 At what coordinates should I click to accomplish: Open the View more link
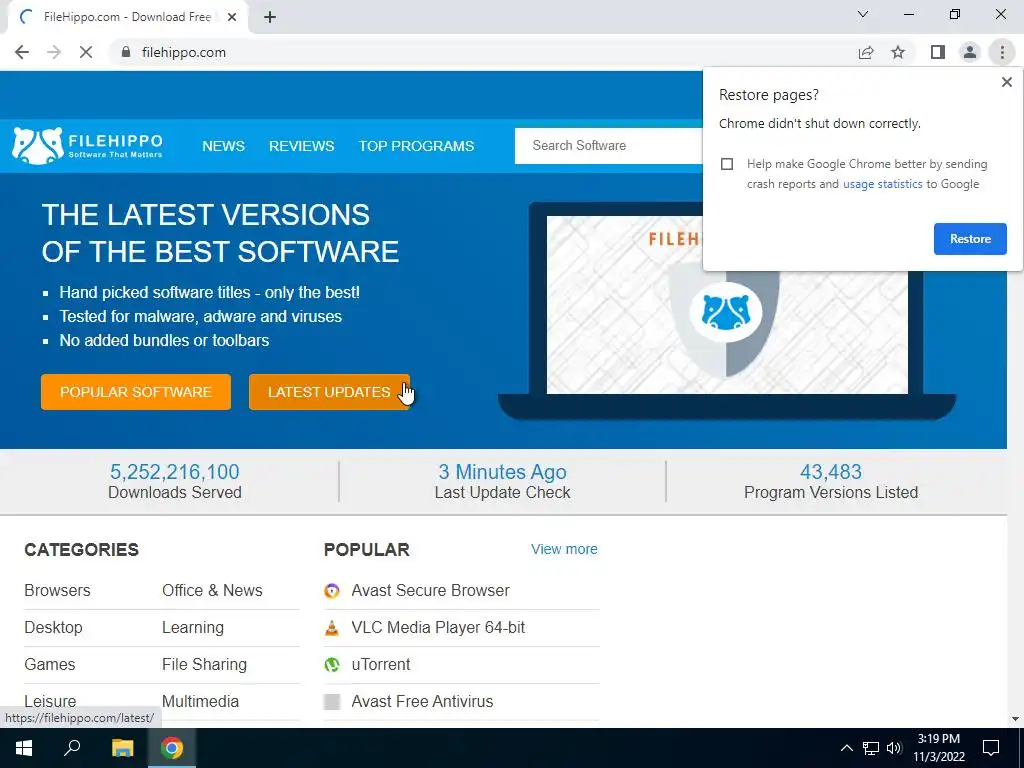pos(564,549)
